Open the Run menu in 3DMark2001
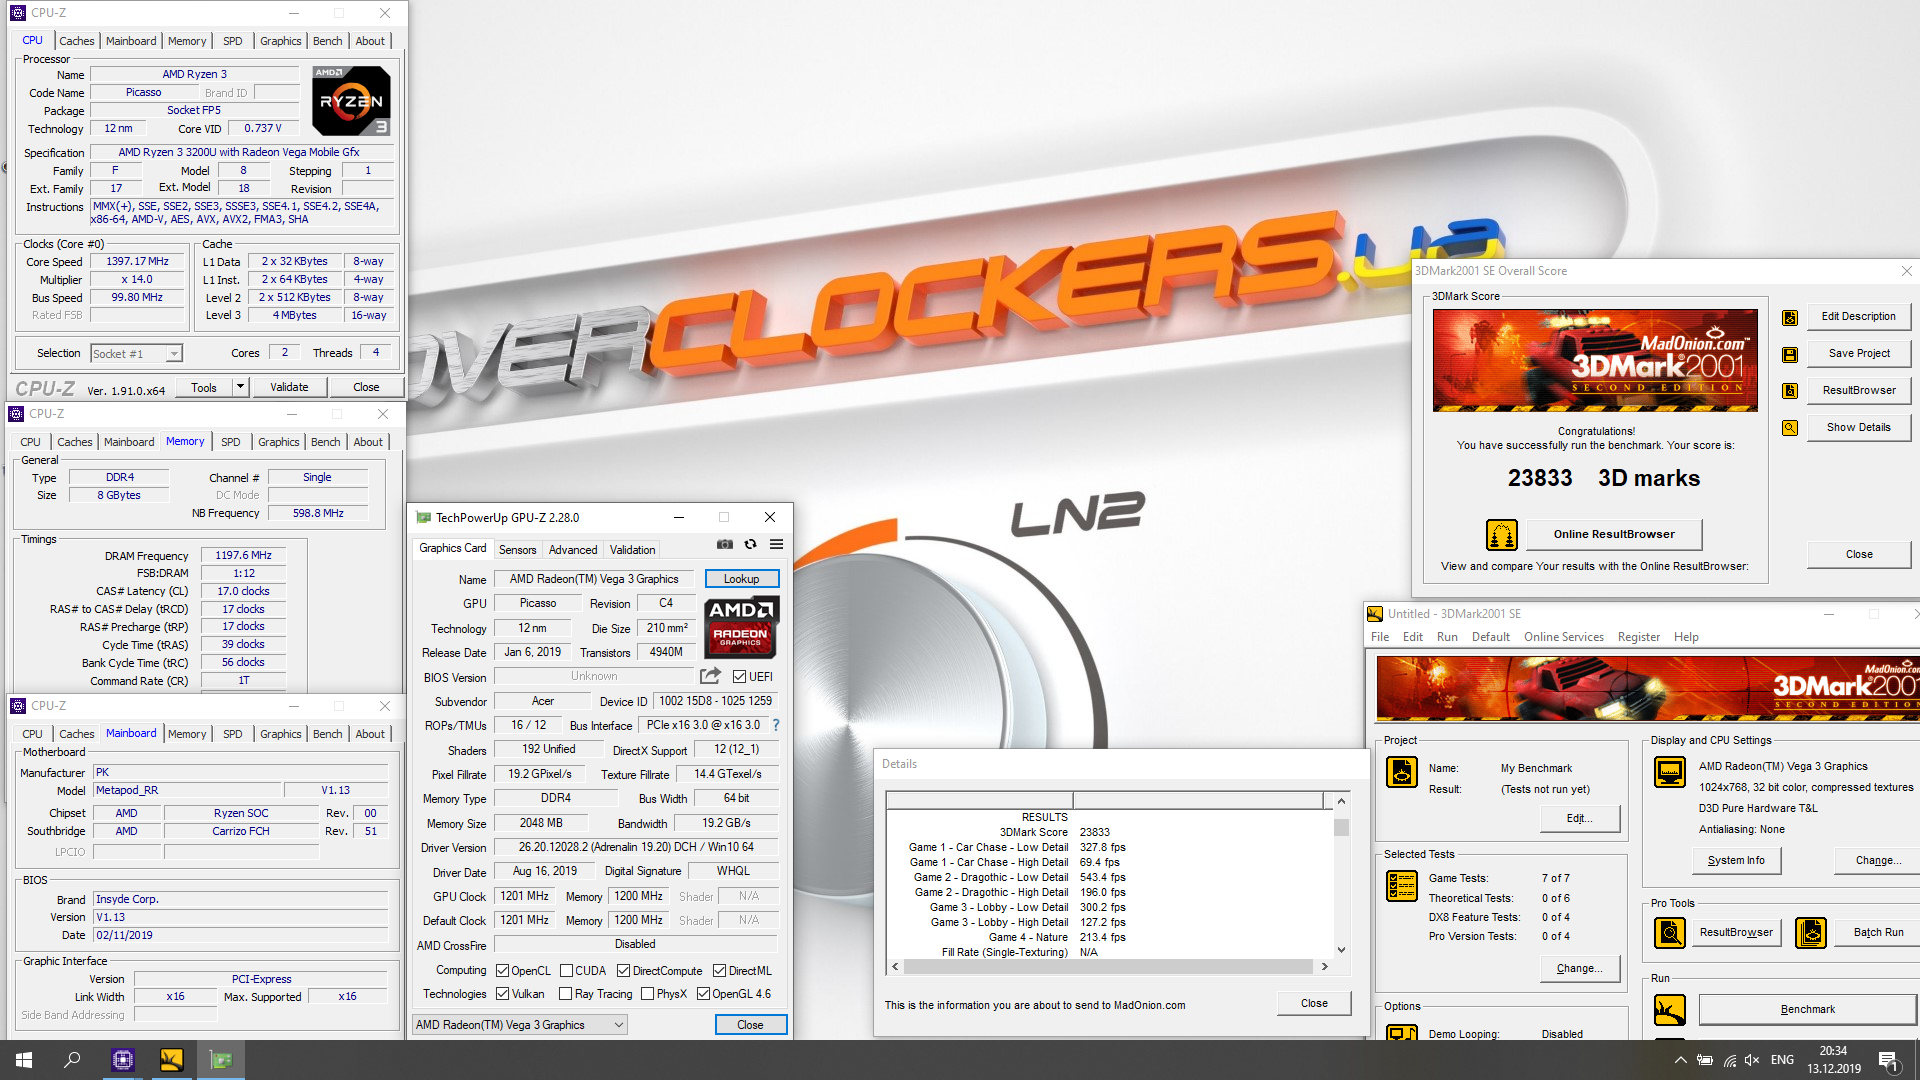This screenshot has width=1920, height=1080. point(1447,637)
